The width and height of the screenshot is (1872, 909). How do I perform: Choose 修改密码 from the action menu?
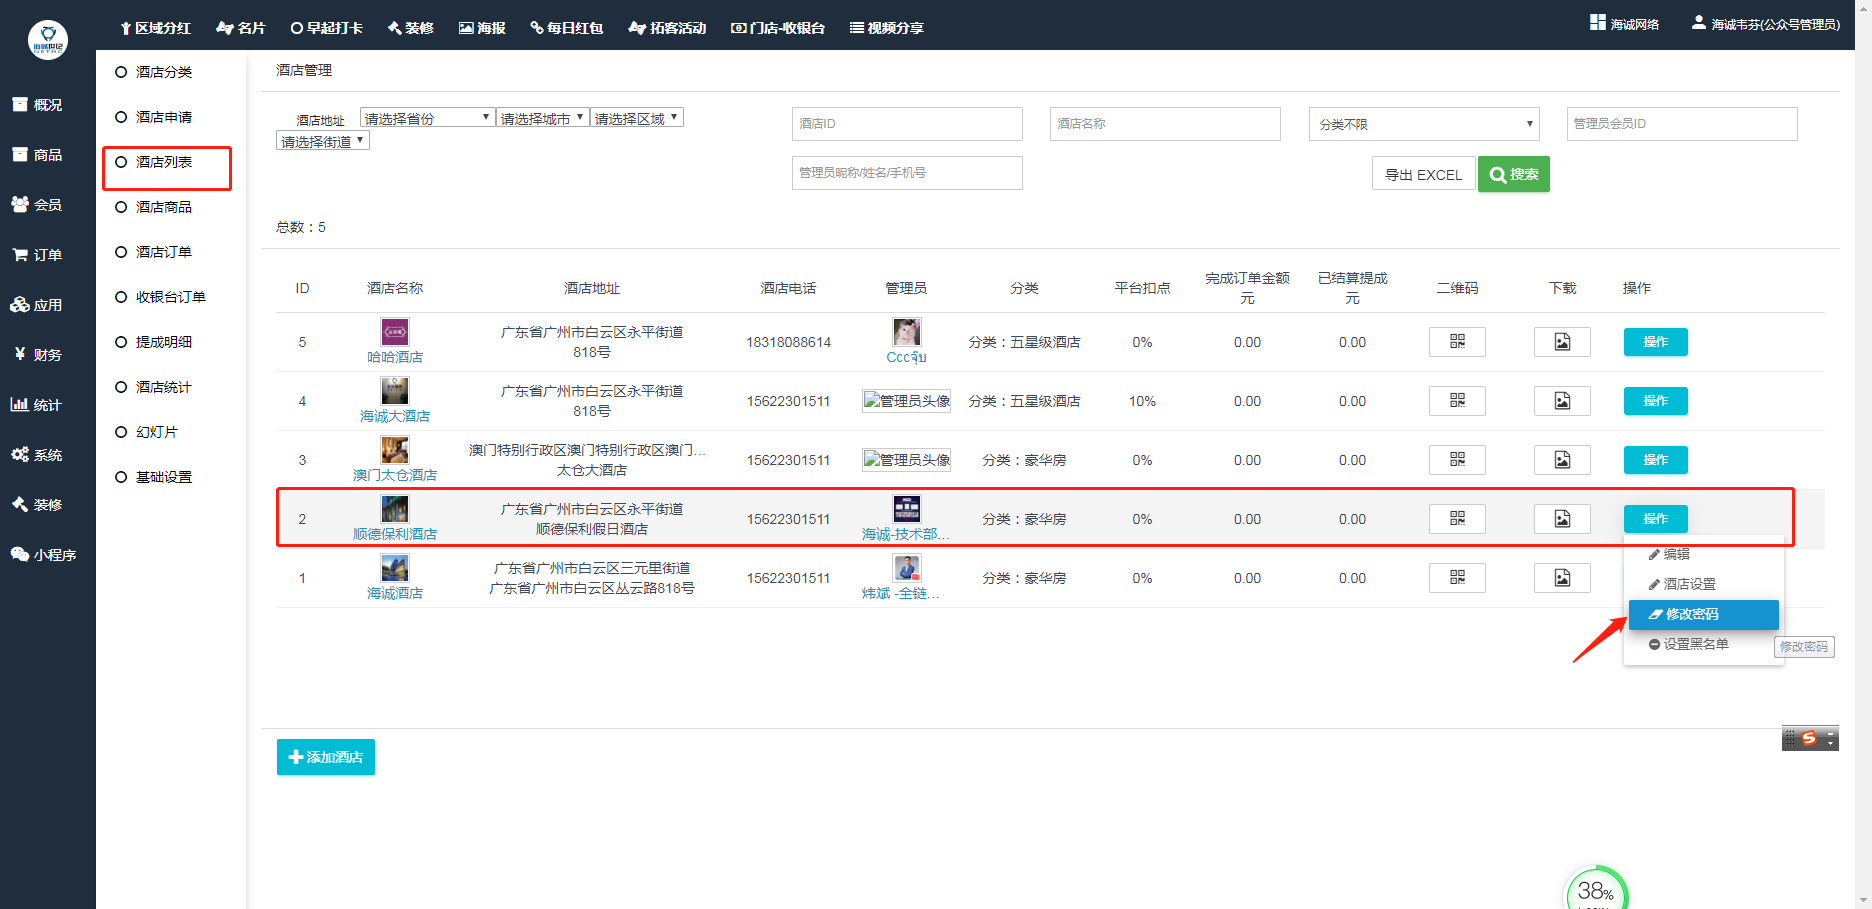pyautogui.click(x=1703, y=614)
